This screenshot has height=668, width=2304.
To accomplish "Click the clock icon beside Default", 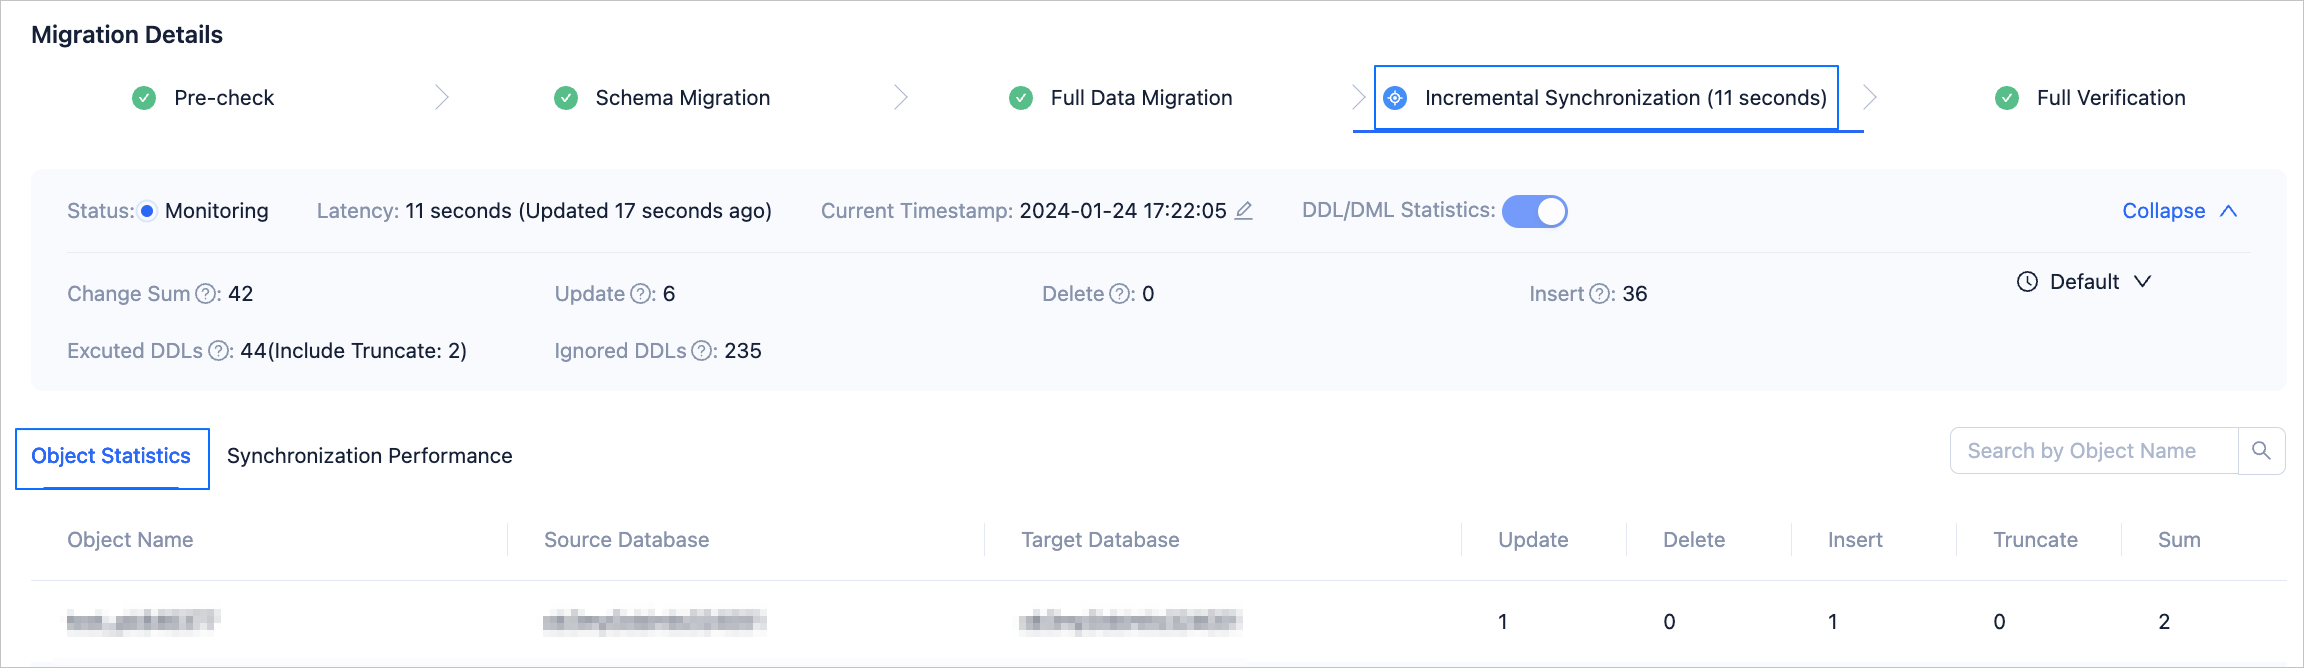I will [x=2027, y=282].
